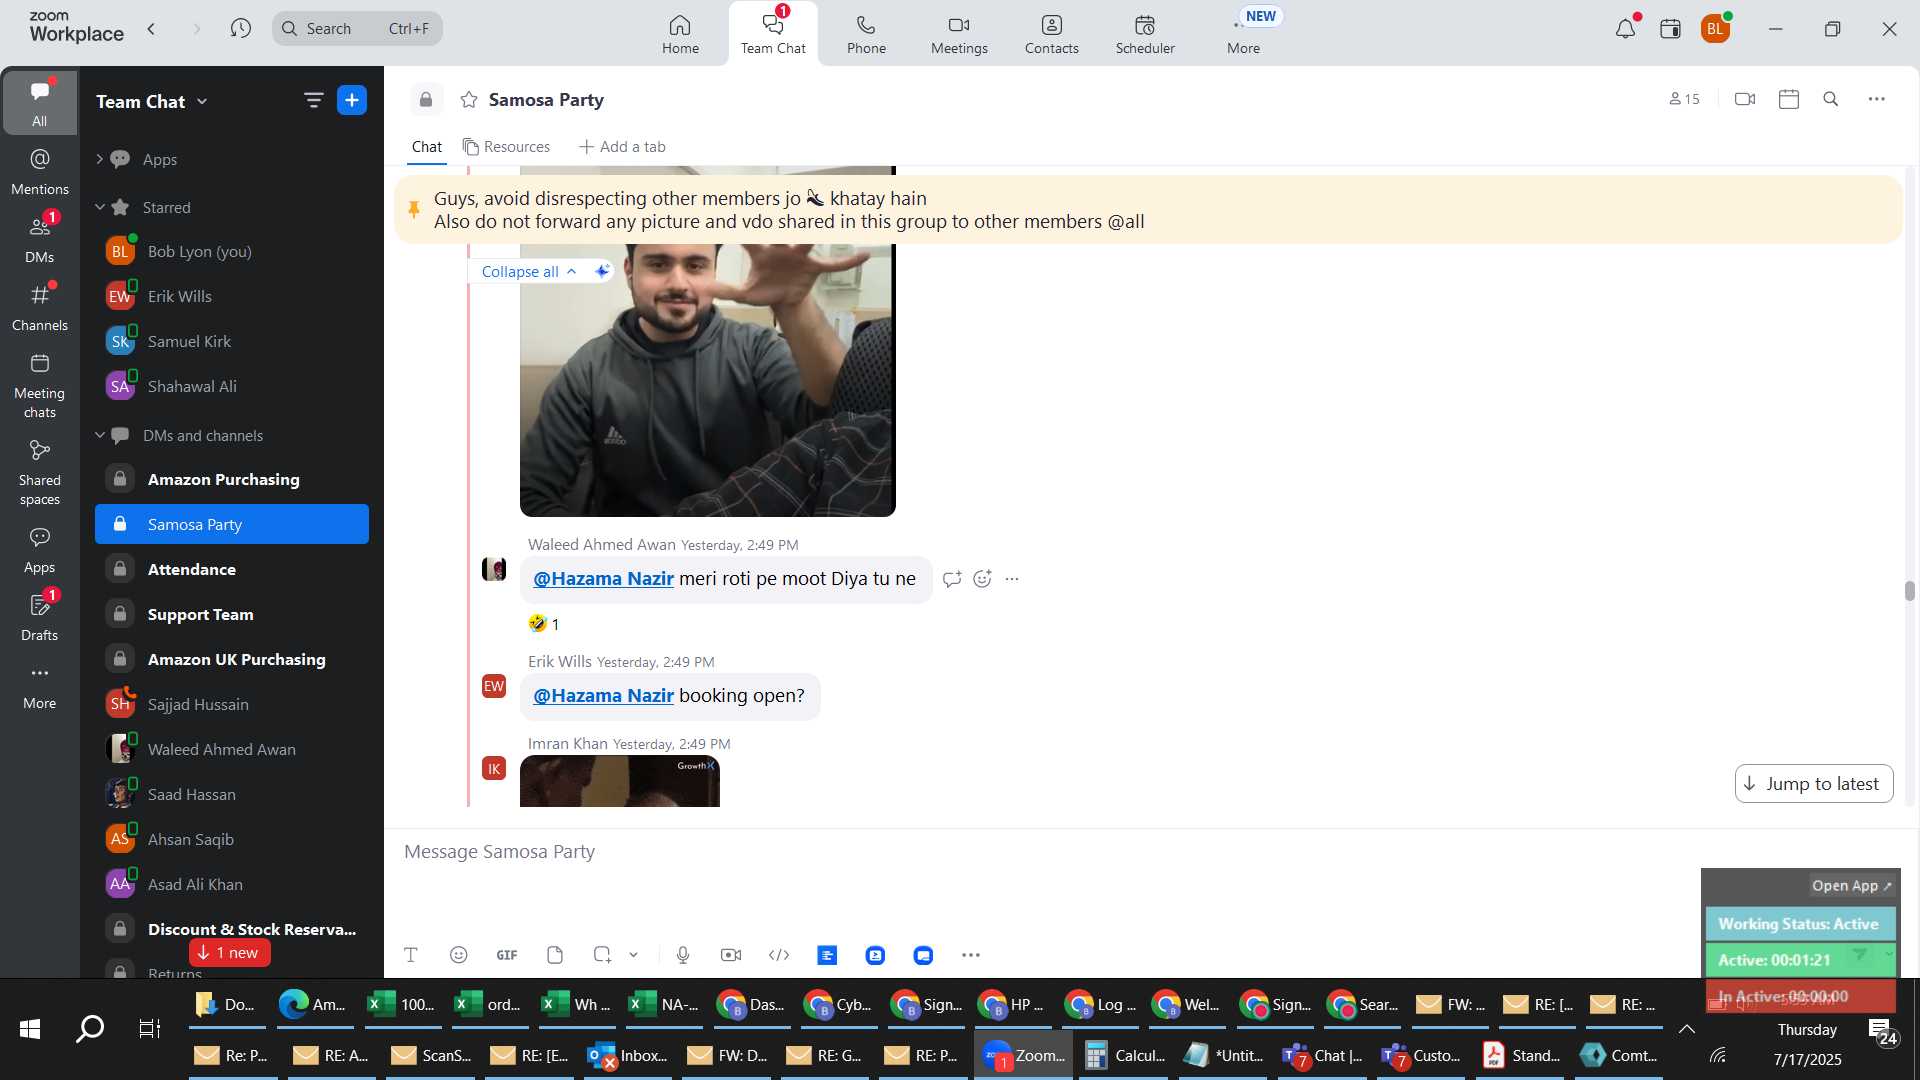Open the Team Chat dropdown header
The width and height of the screenshot is (1920, 1080).
(x=152, y=101)
